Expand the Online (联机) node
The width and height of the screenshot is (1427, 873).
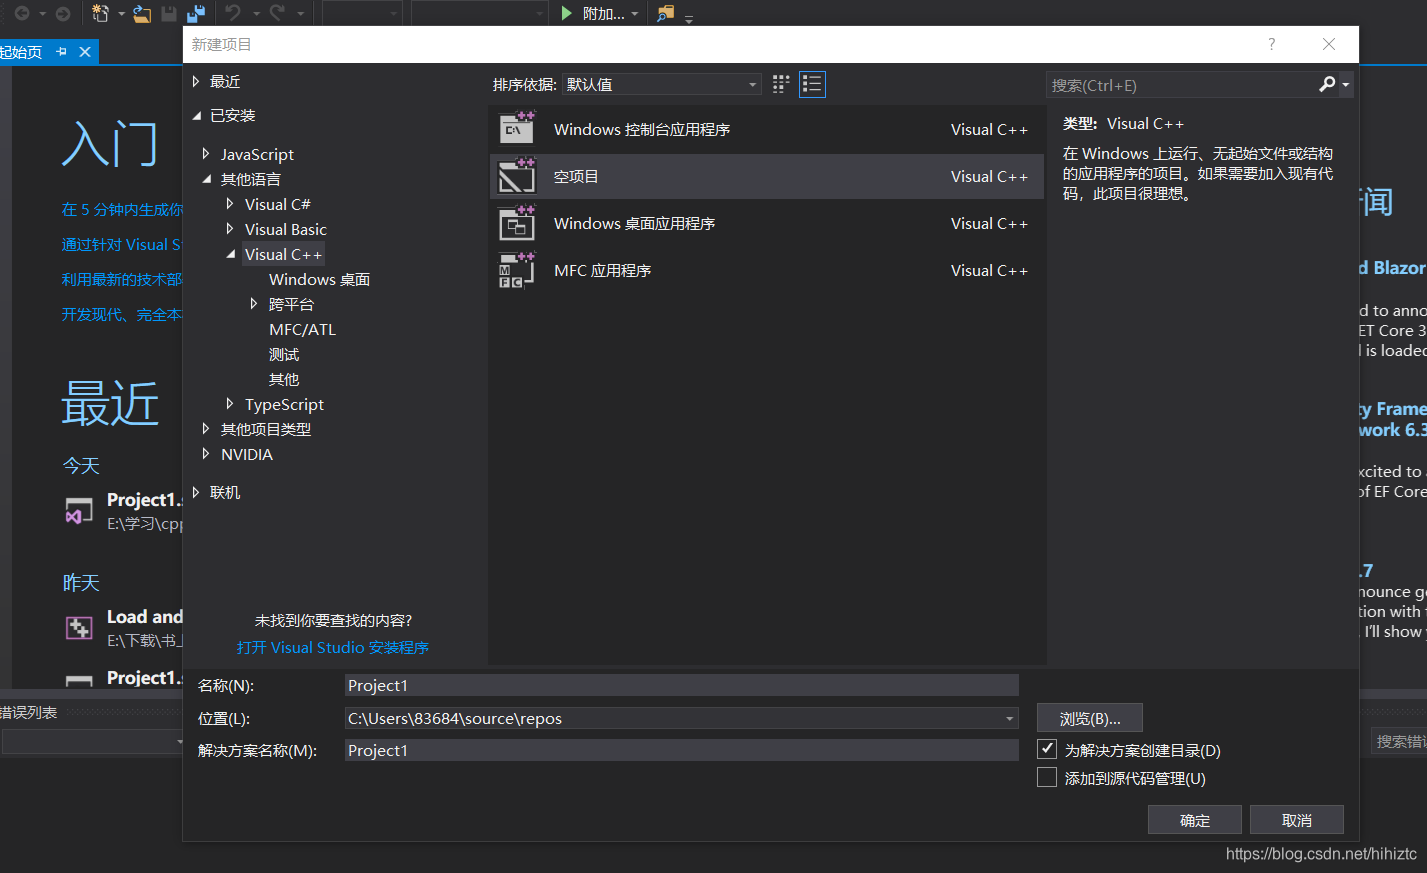point(196,491)
